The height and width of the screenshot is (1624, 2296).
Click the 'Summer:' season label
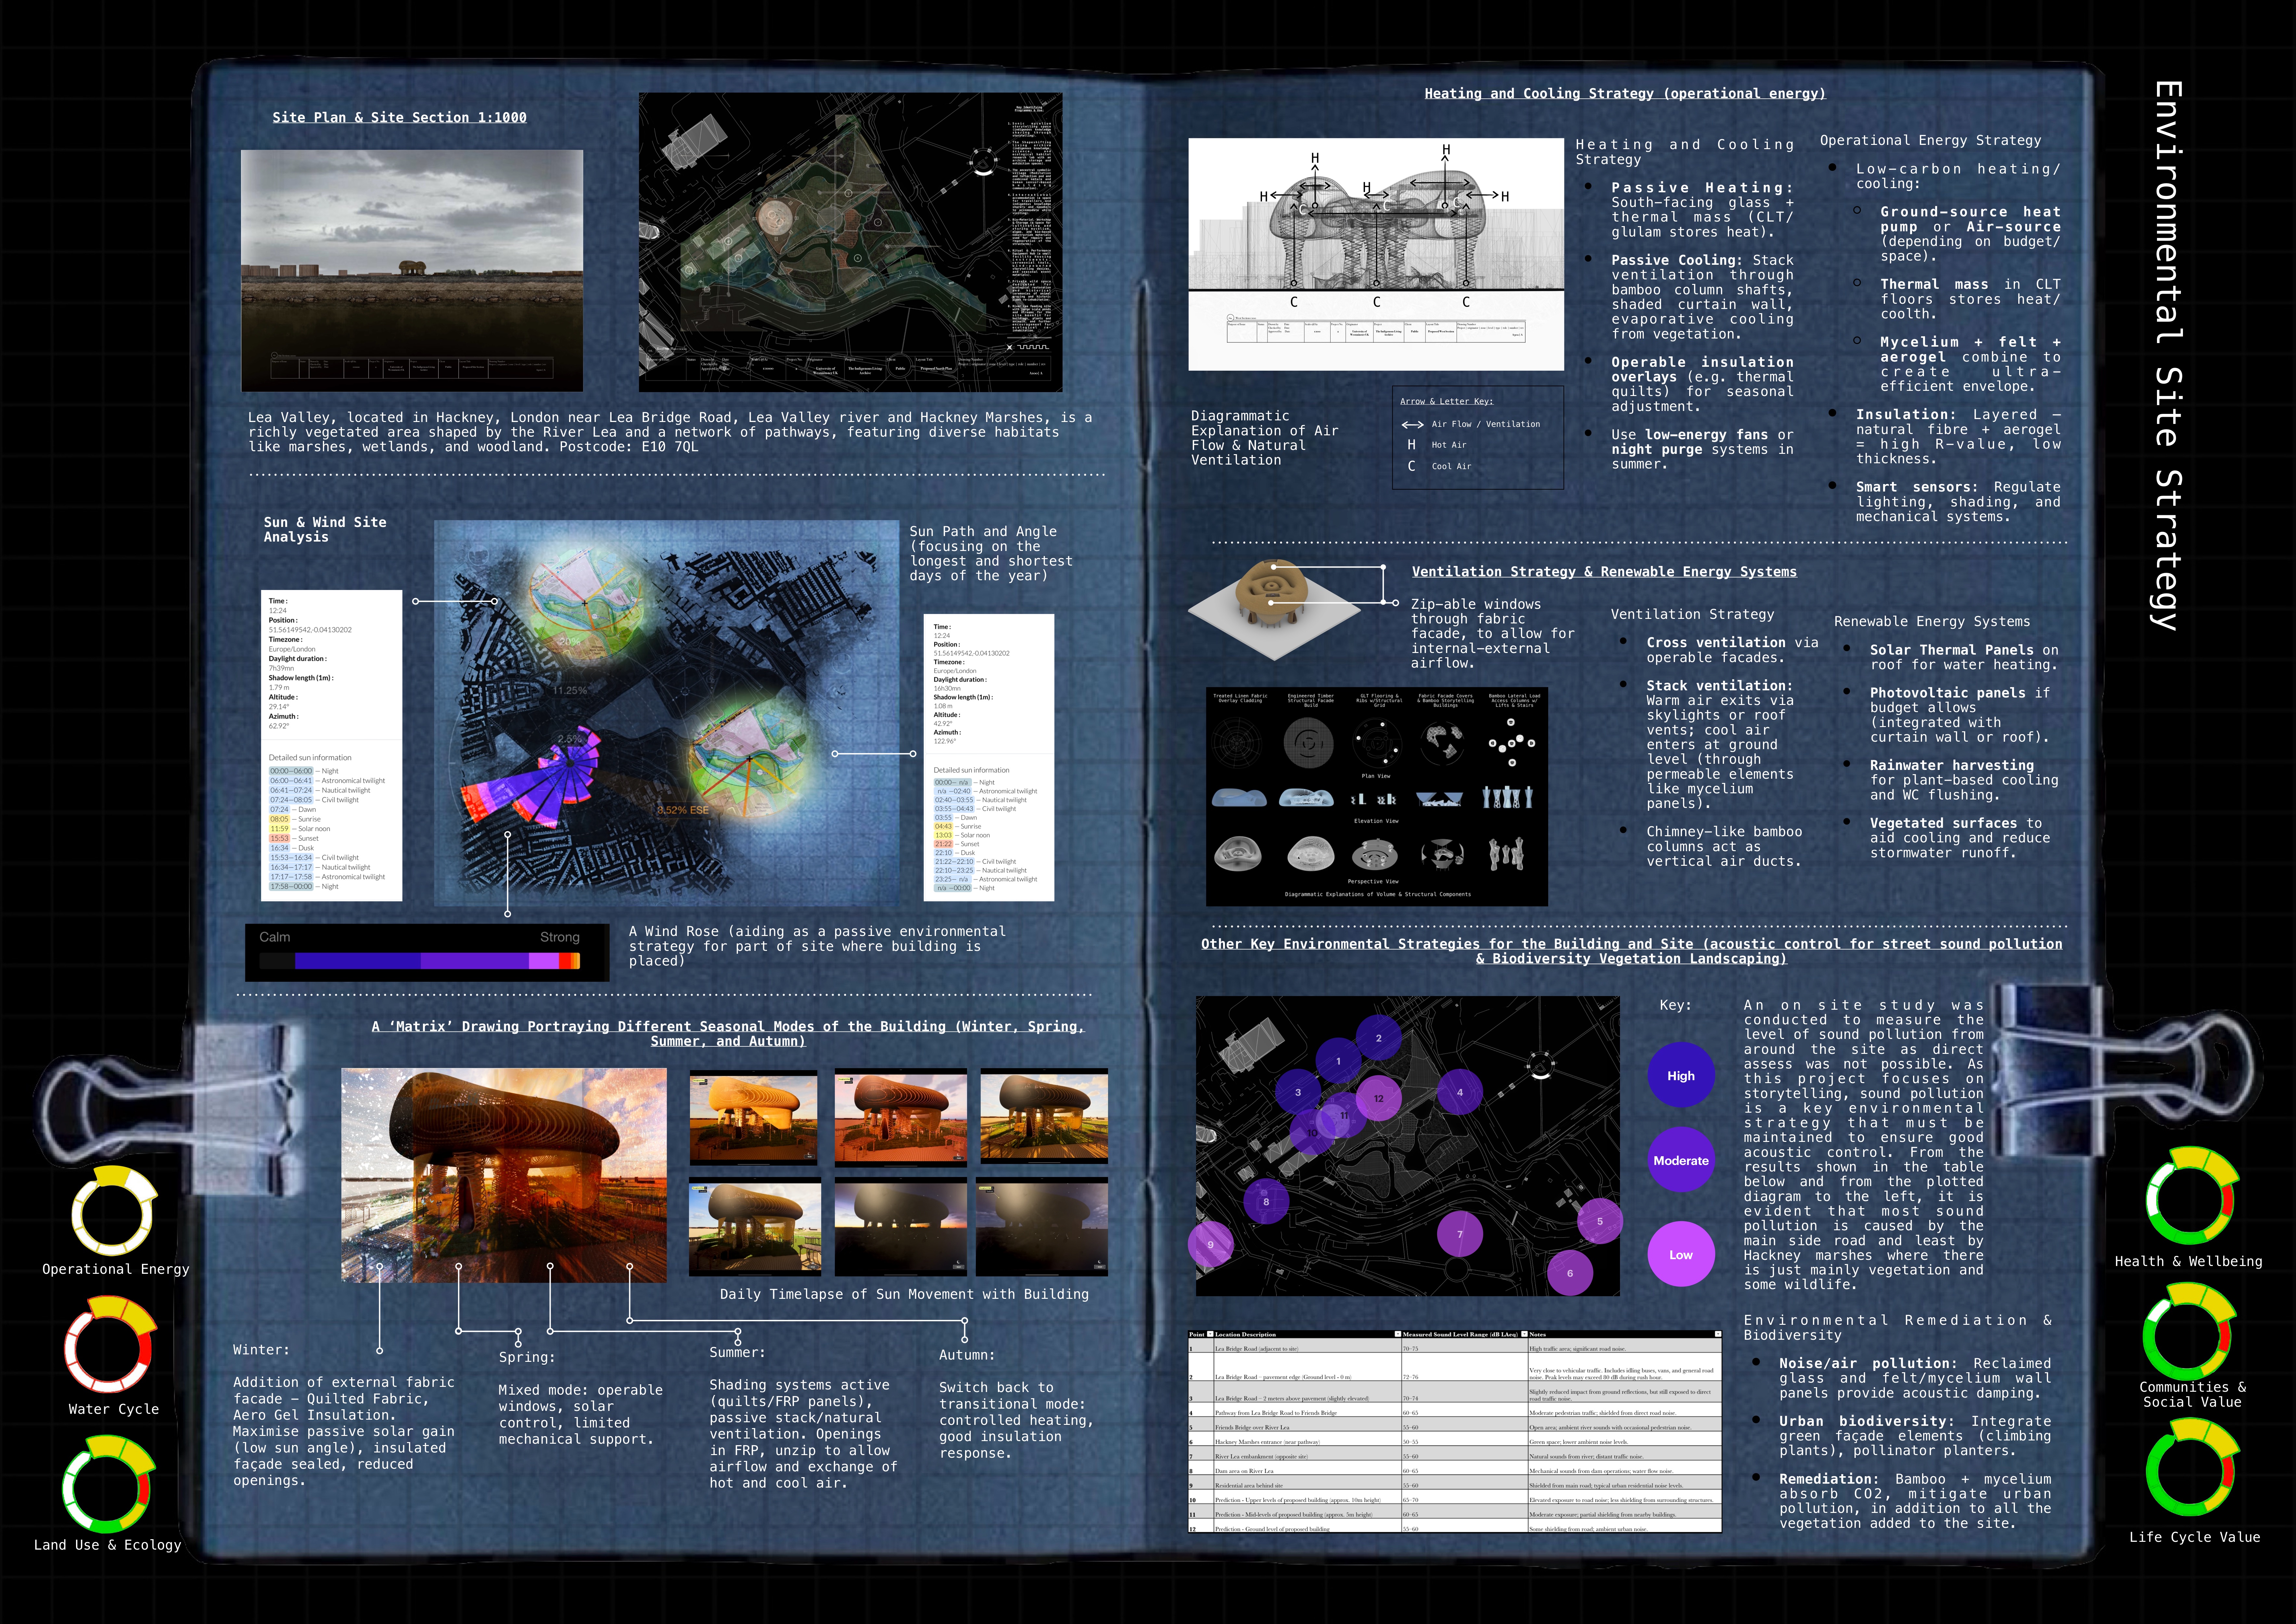737,1353
